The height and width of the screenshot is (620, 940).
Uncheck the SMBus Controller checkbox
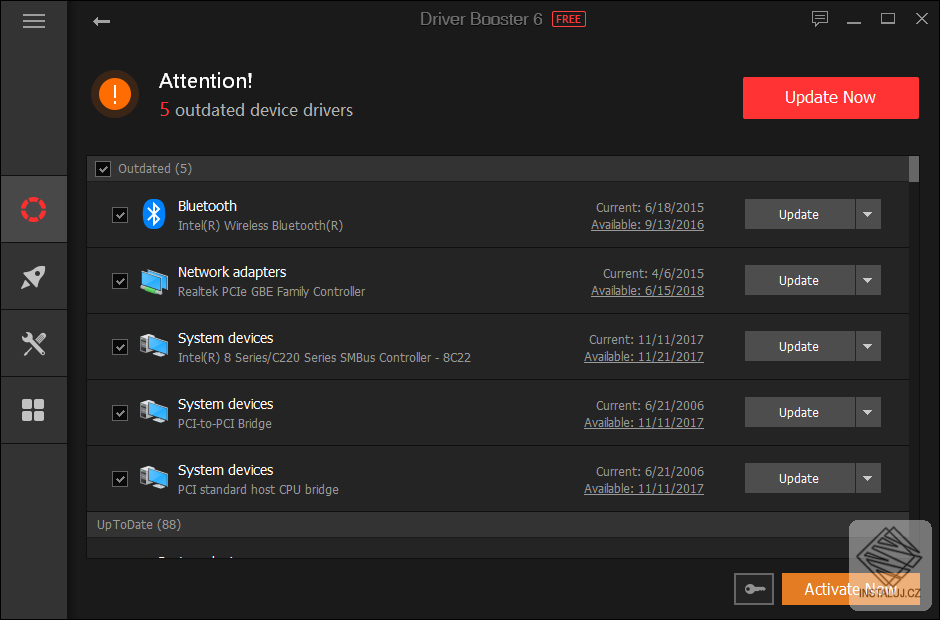(120, 347)
